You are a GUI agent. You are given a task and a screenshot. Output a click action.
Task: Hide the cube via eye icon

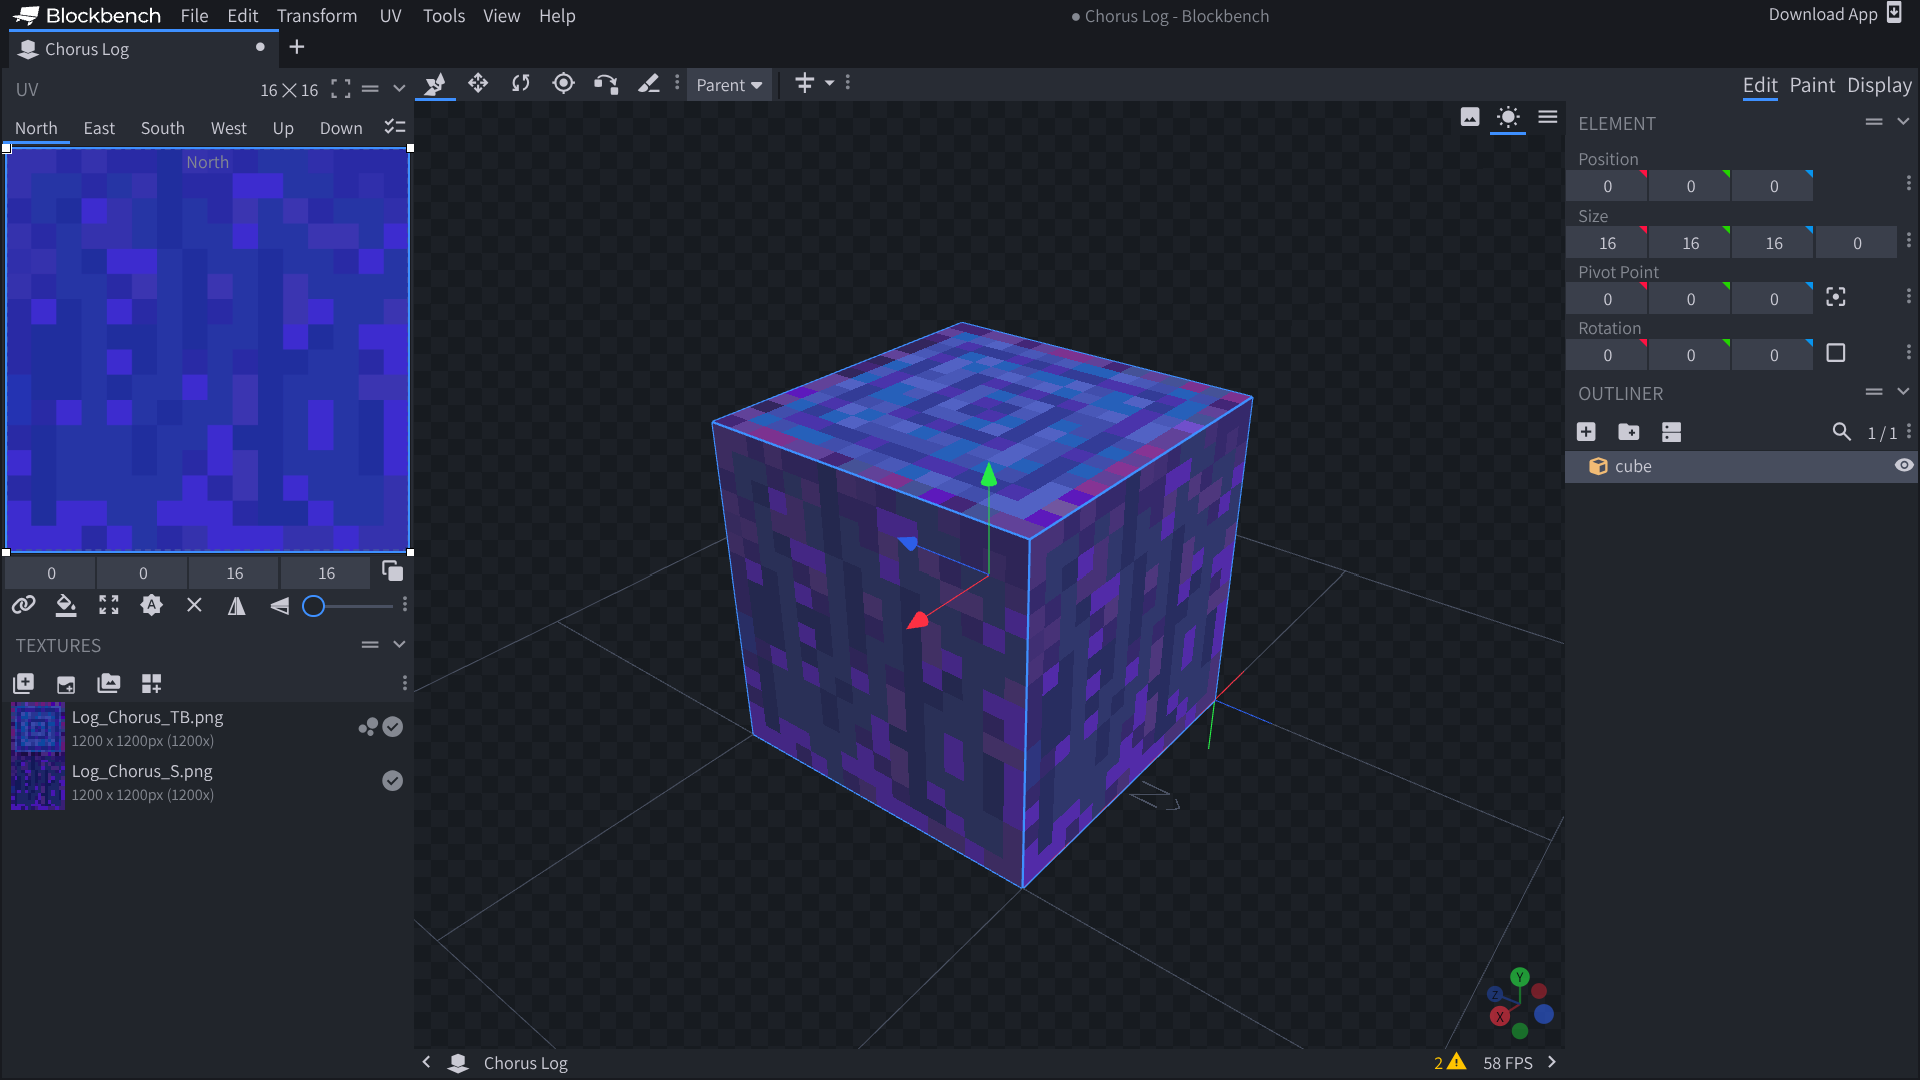tap(1903, 466)
